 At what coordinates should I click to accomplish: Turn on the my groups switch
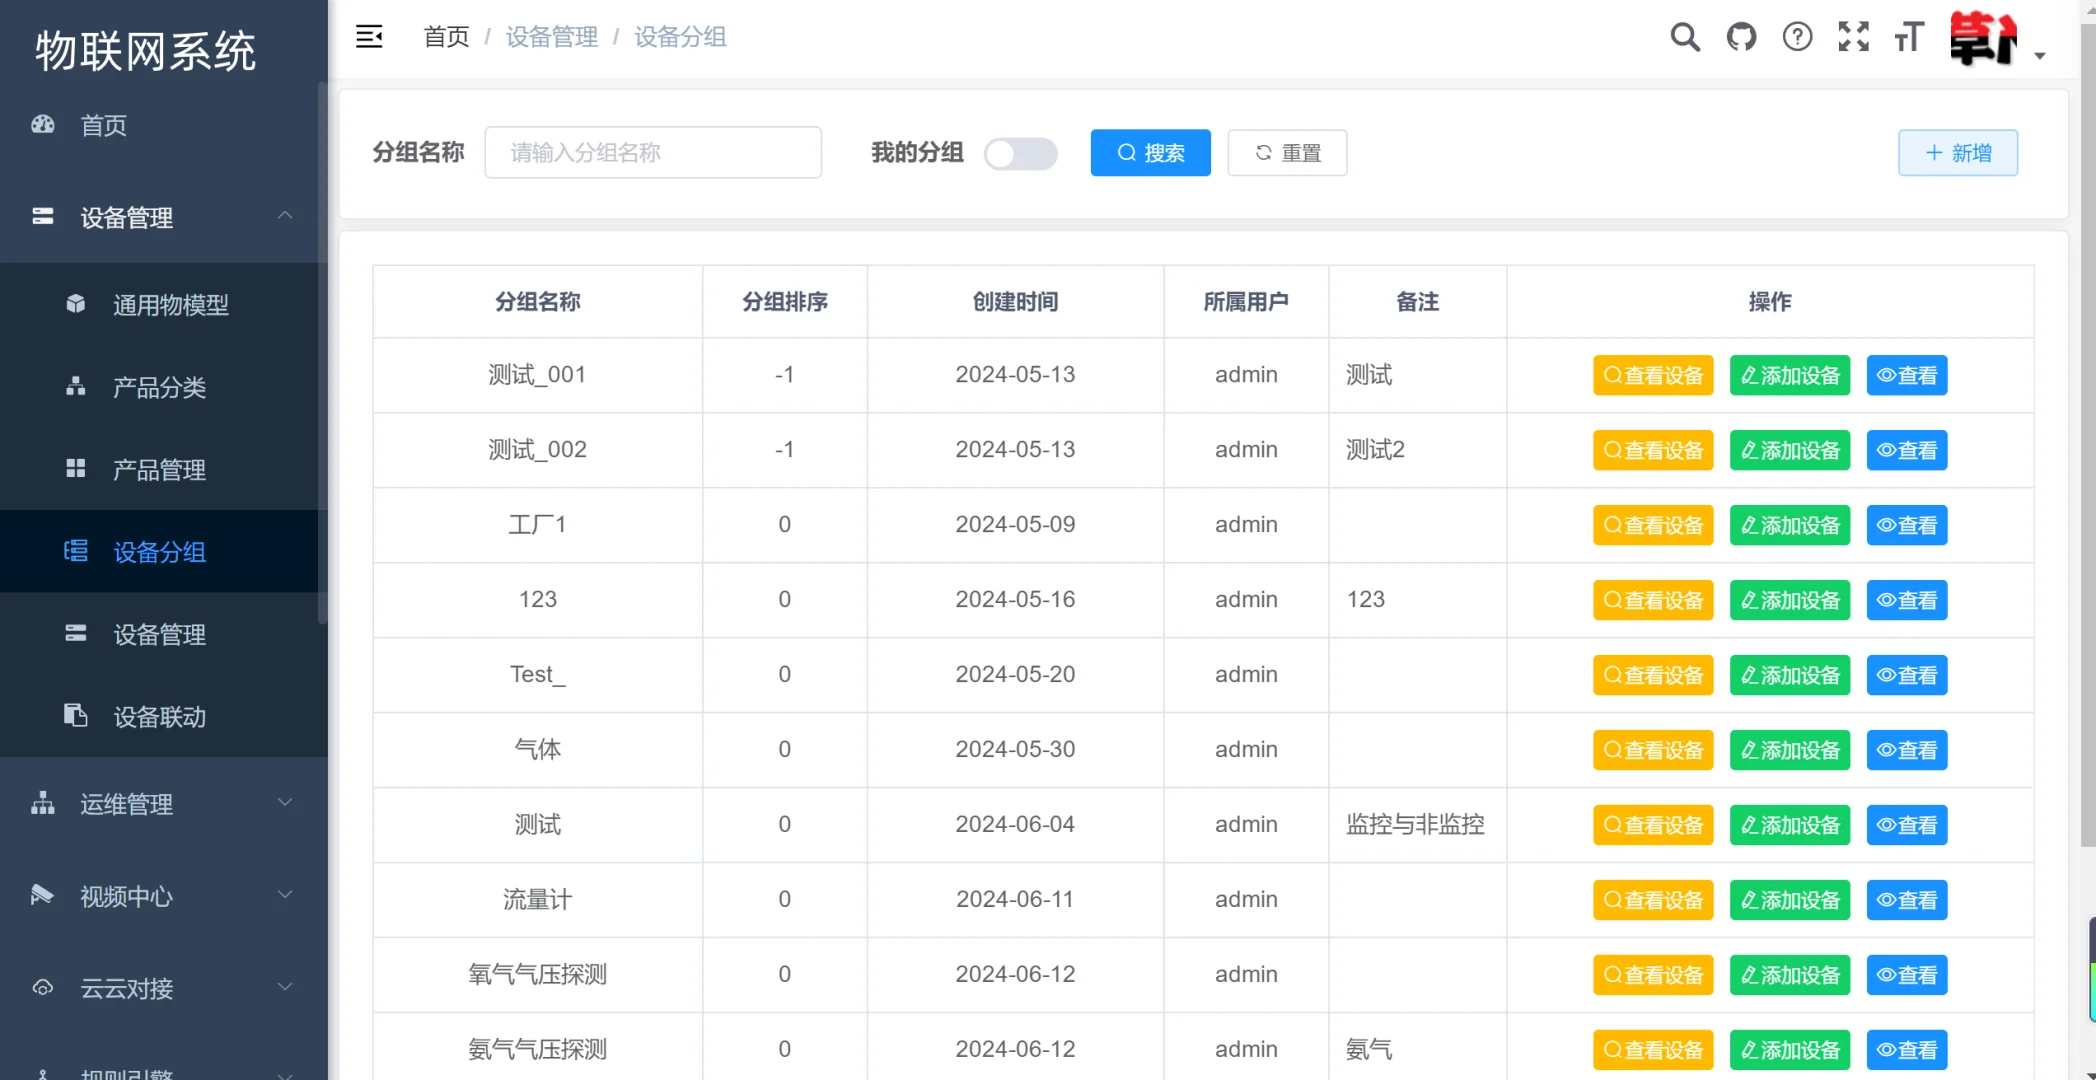pos(1020,153)
